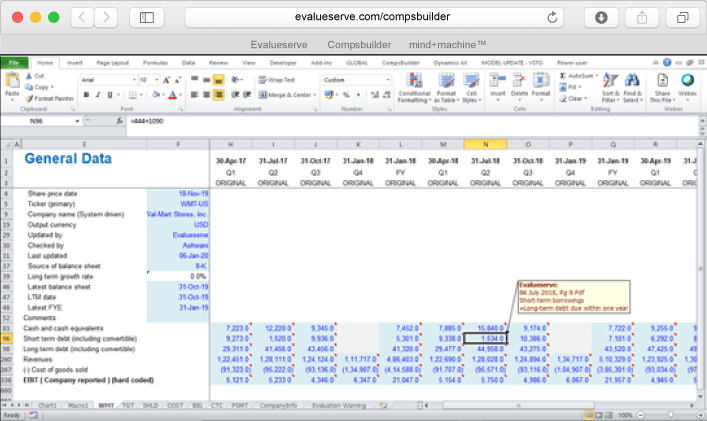
Task: Toggle Align Text Right
Action: pyautogui.click(x=218, y=95)
